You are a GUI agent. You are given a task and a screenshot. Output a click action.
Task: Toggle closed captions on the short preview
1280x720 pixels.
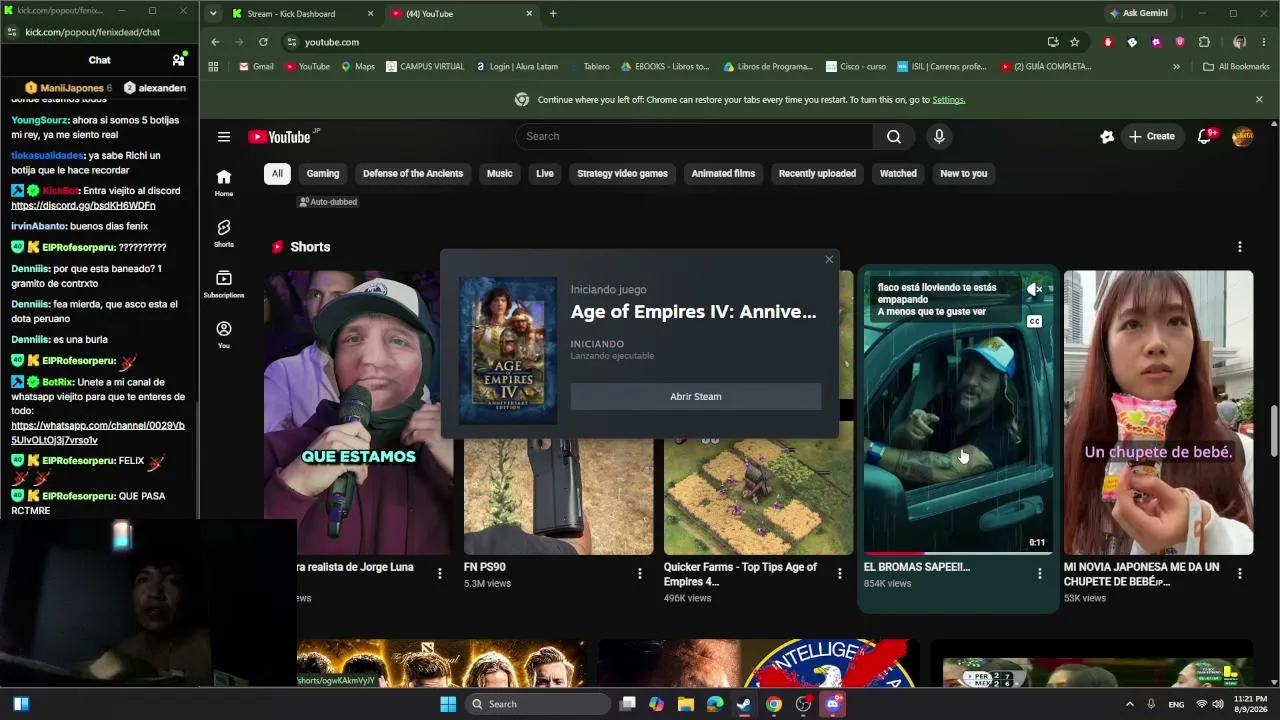1035,321
